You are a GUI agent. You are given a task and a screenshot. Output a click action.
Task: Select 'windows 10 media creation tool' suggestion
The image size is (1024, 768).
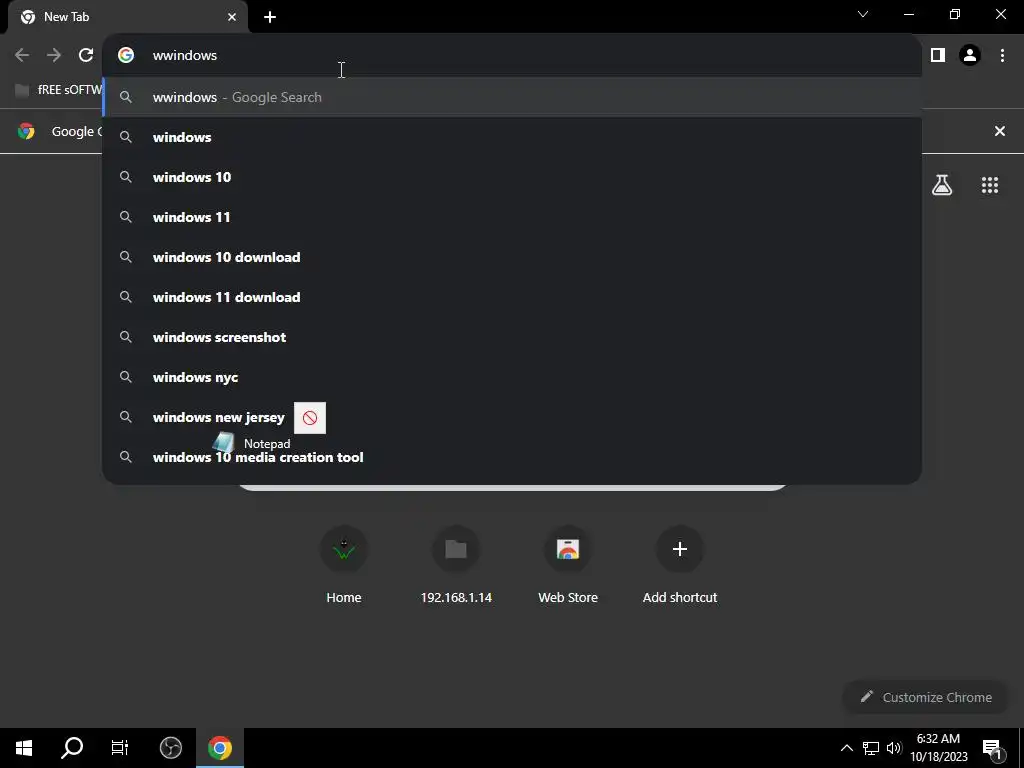tap(512, 457)
